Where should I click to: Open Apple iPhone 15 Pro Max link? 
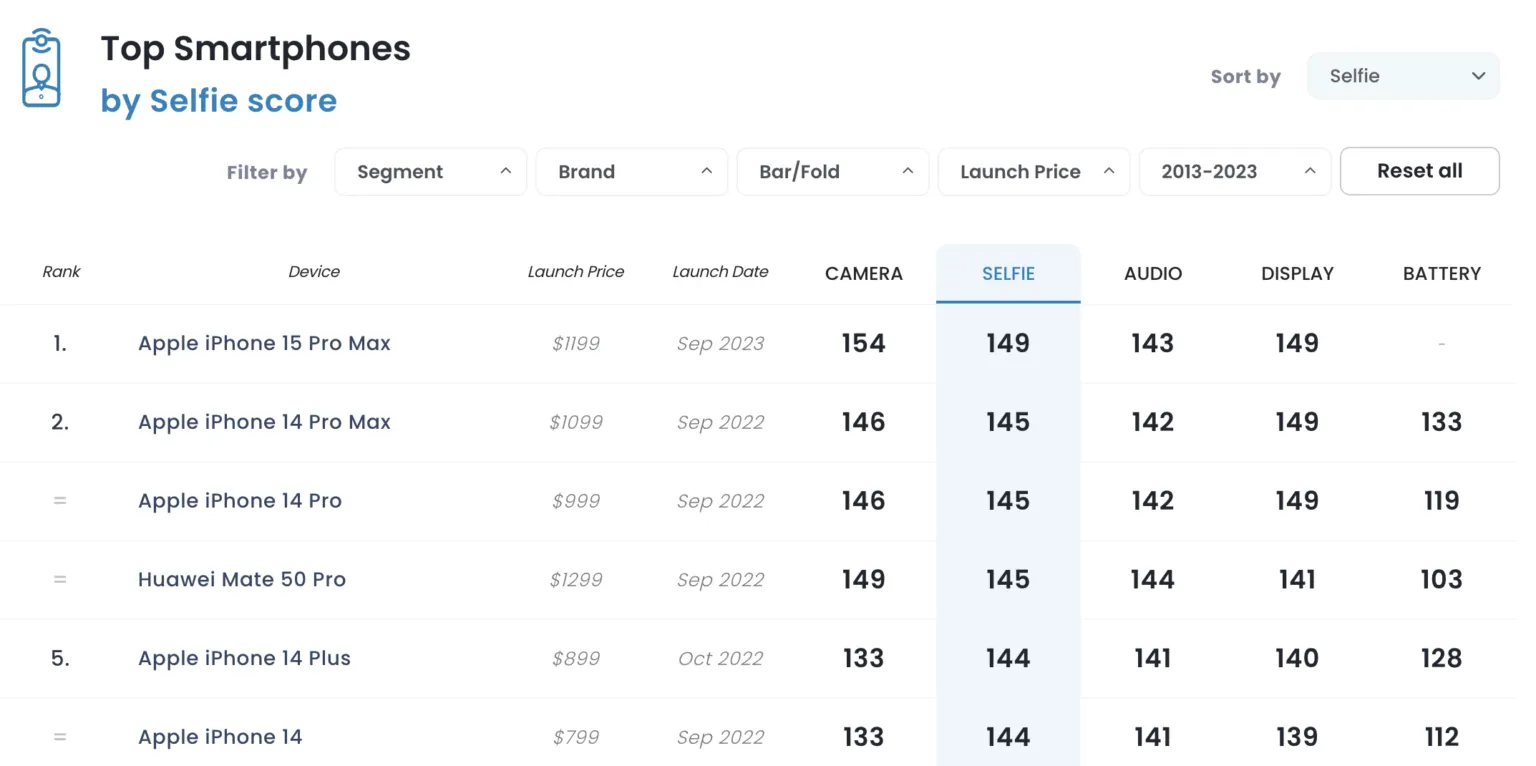pos(264,343)
